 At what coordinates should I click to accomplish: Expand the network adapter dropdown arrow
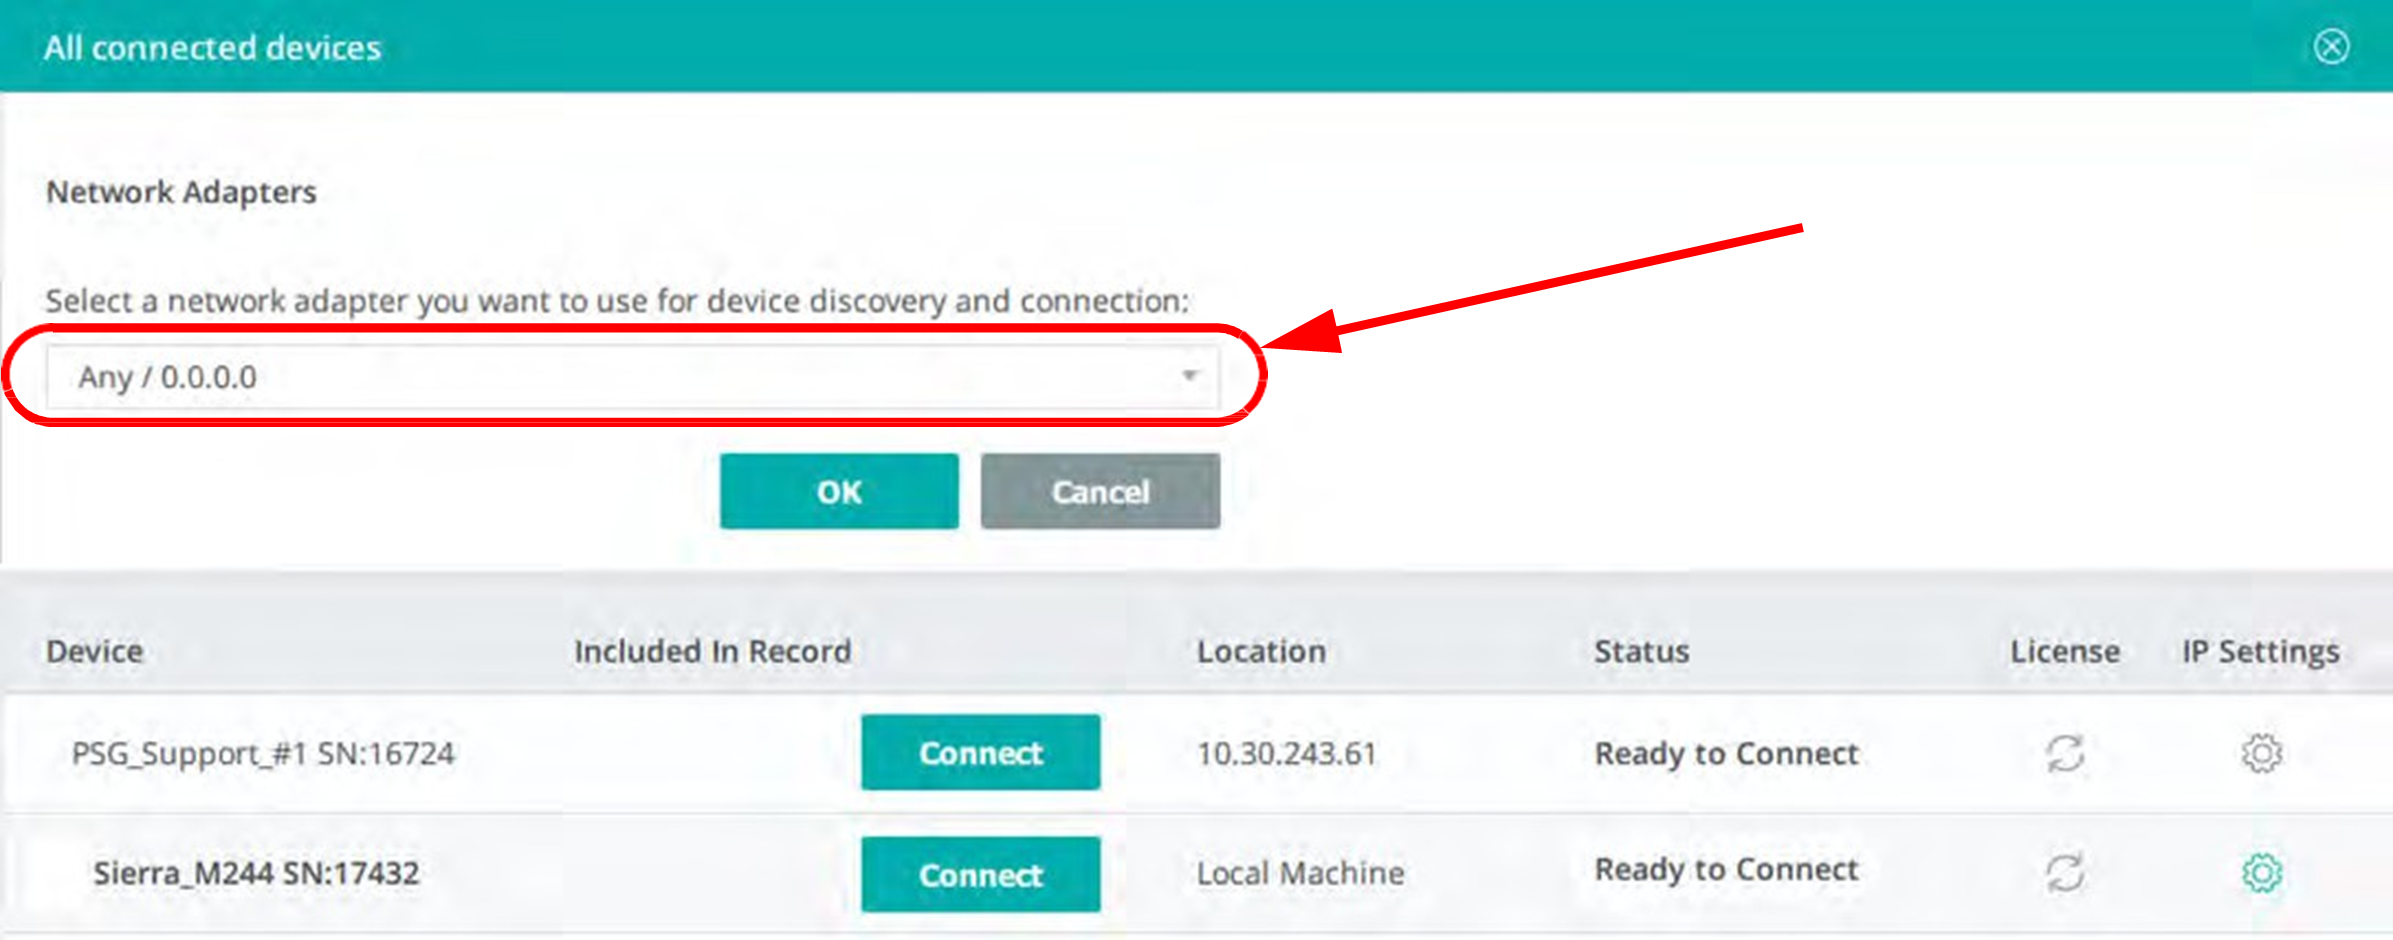coord(1189,376)
